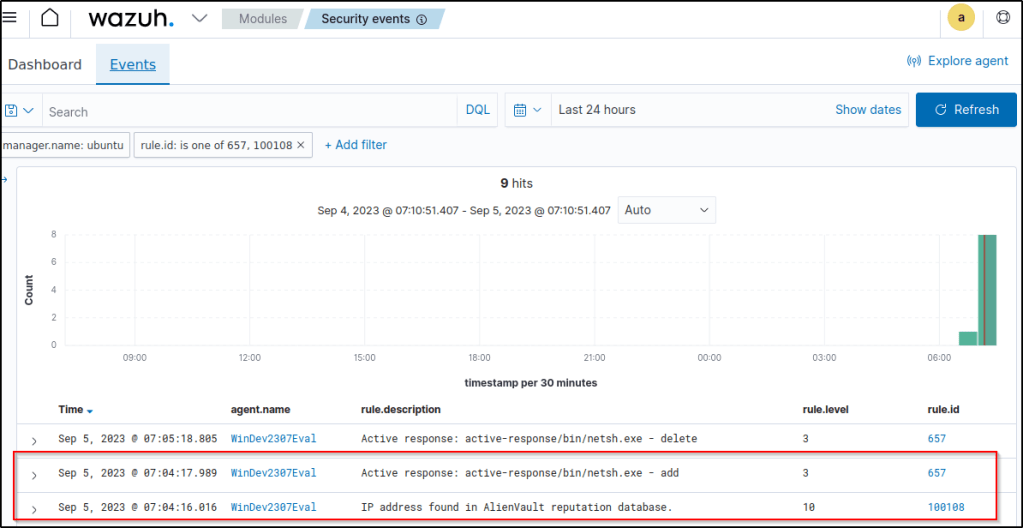
Task: Open the calendar quick date menu
Action: [x=527, y=110]
